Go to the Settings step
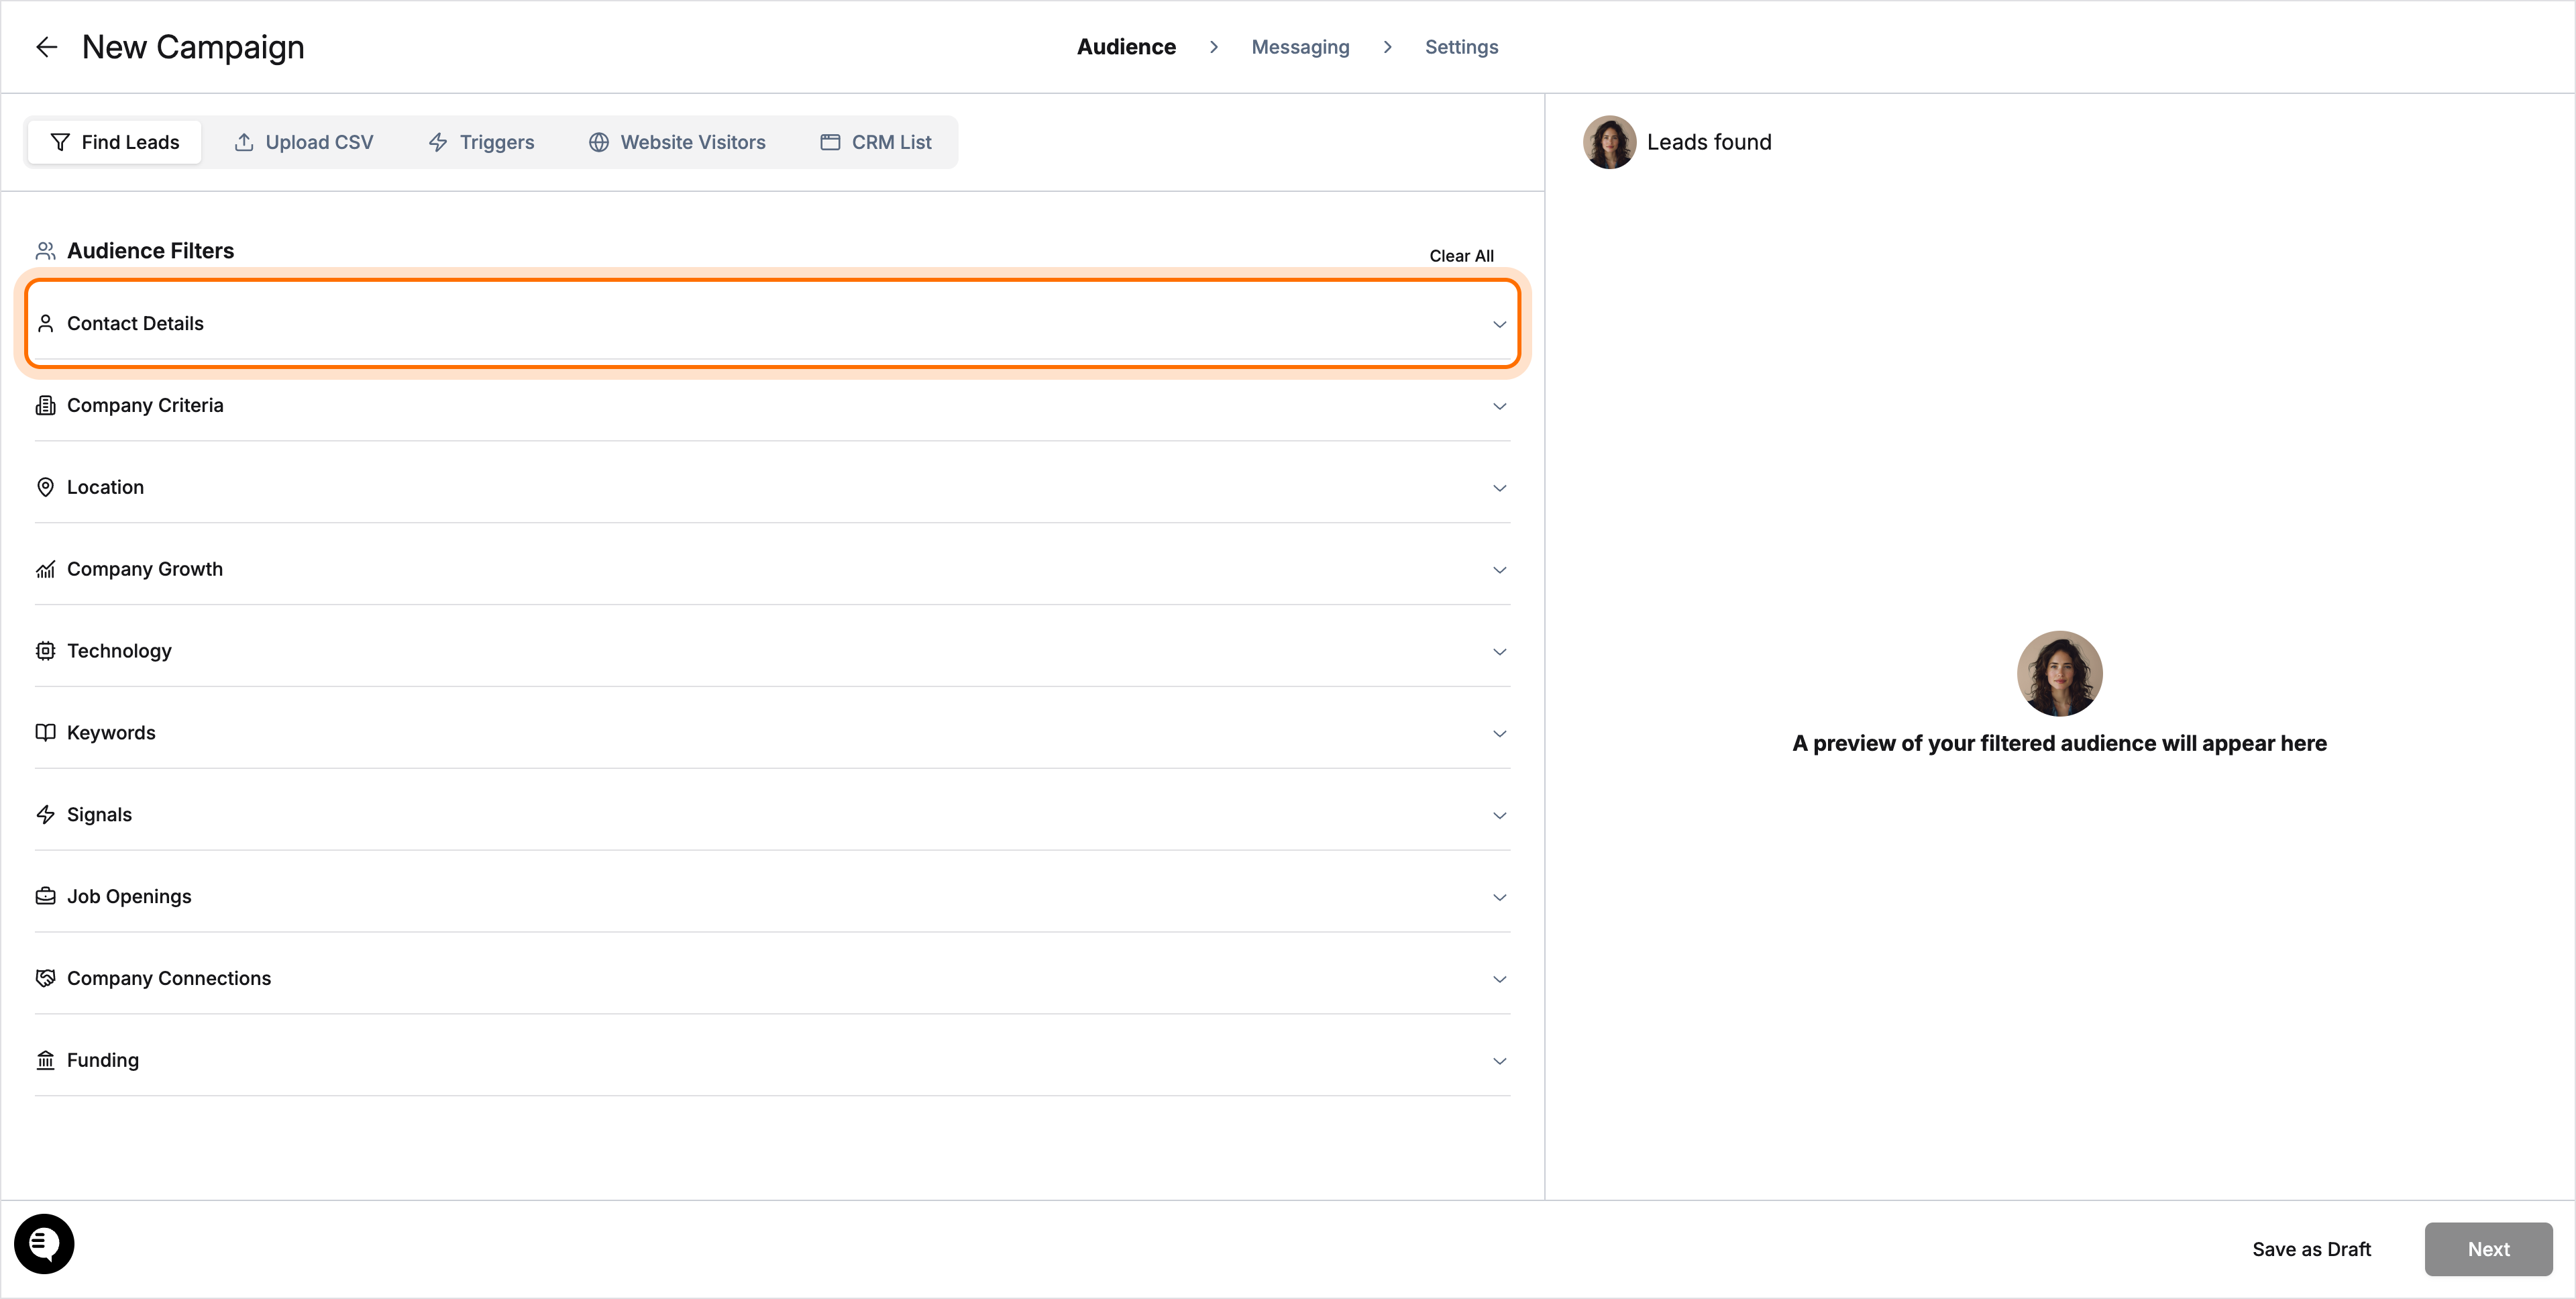 (1461, 47)
